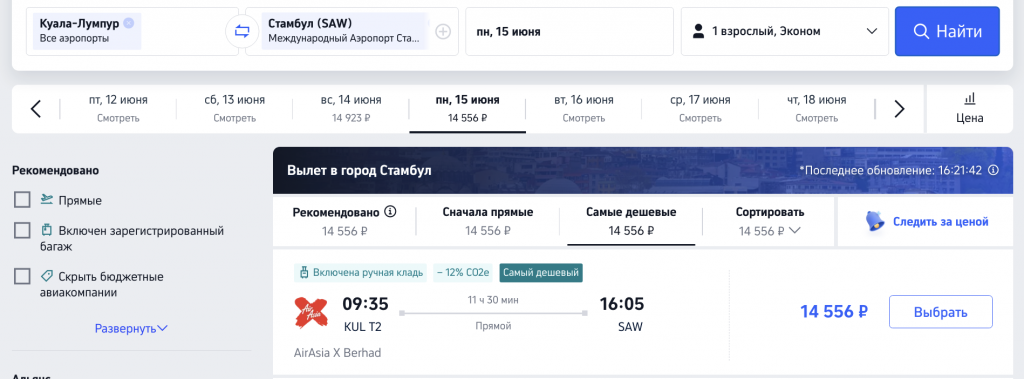The image size is (1024, 379).
Task: Open the departure date field пн, 15 июня
Action: [x=569, y=31]
